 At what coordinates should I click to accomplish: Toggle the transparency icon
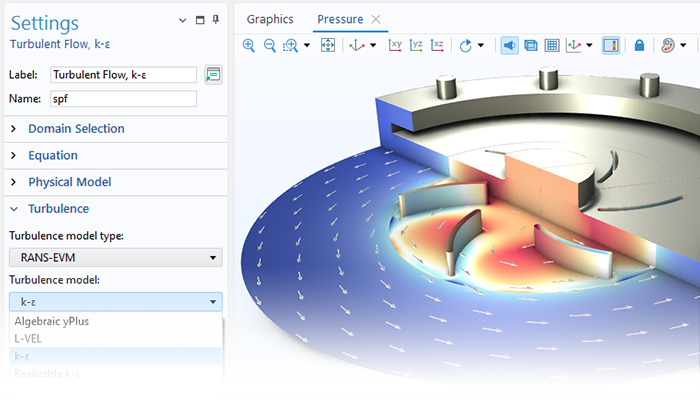(x=531, y=45)
